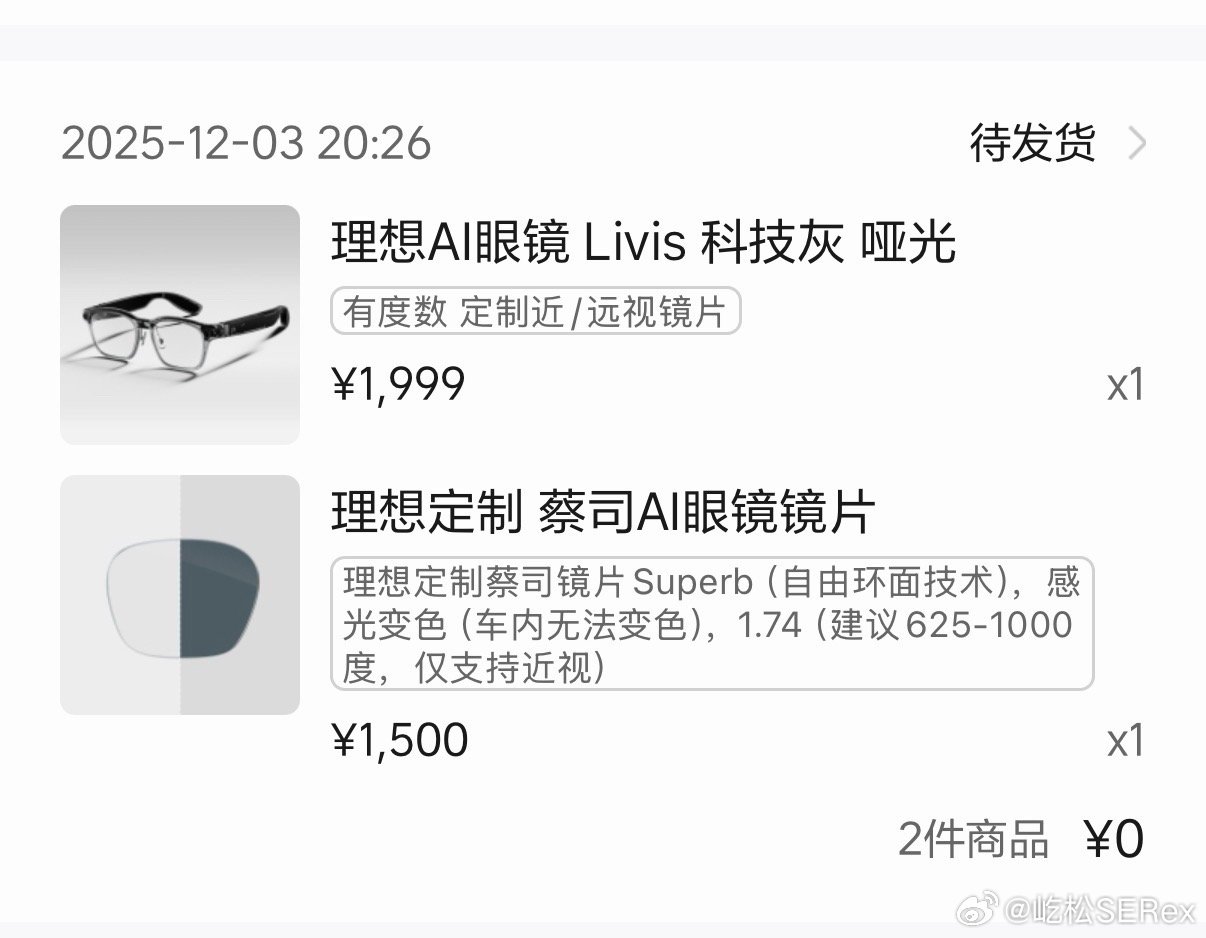Click the 有度数 定制近/远视镜片 spec tag
1206x938 pixels.
[x=535, y=311]
